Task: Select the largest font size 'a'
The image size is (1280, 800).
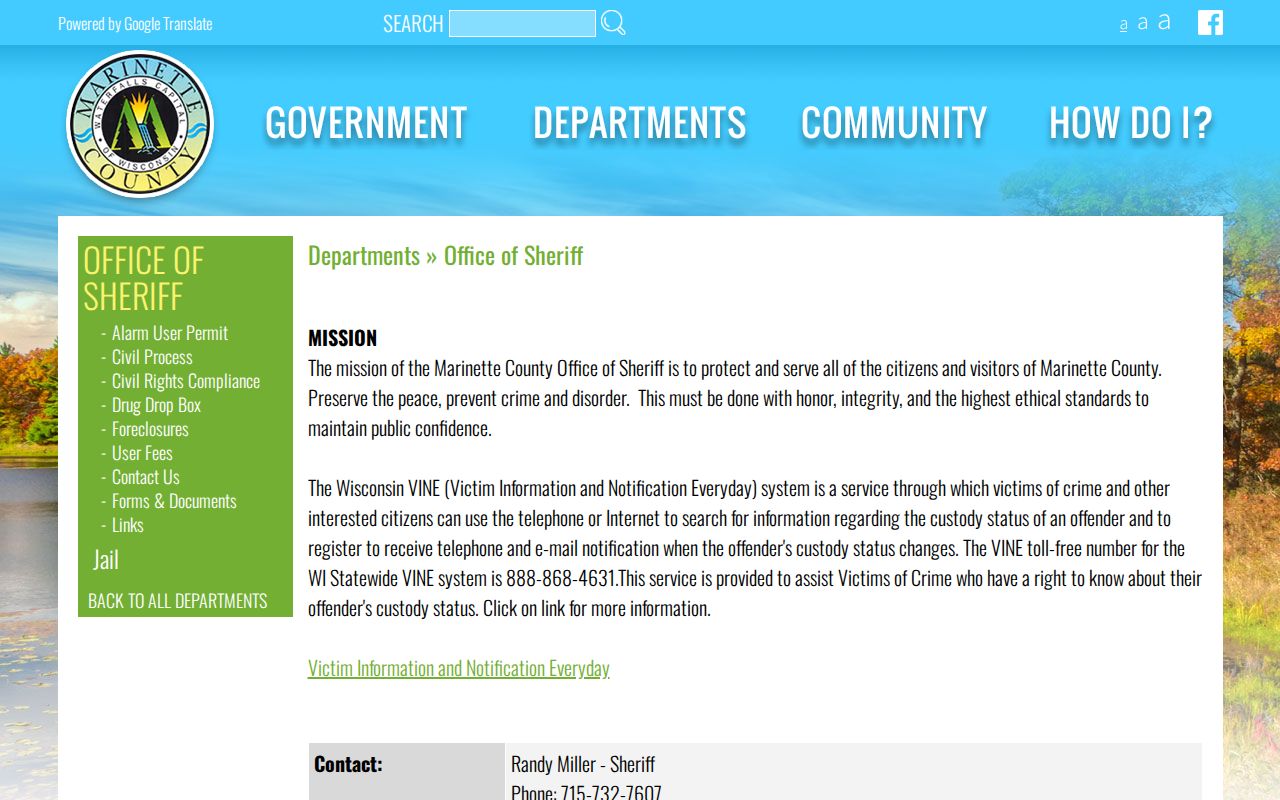Action: tap(1164, 22)
